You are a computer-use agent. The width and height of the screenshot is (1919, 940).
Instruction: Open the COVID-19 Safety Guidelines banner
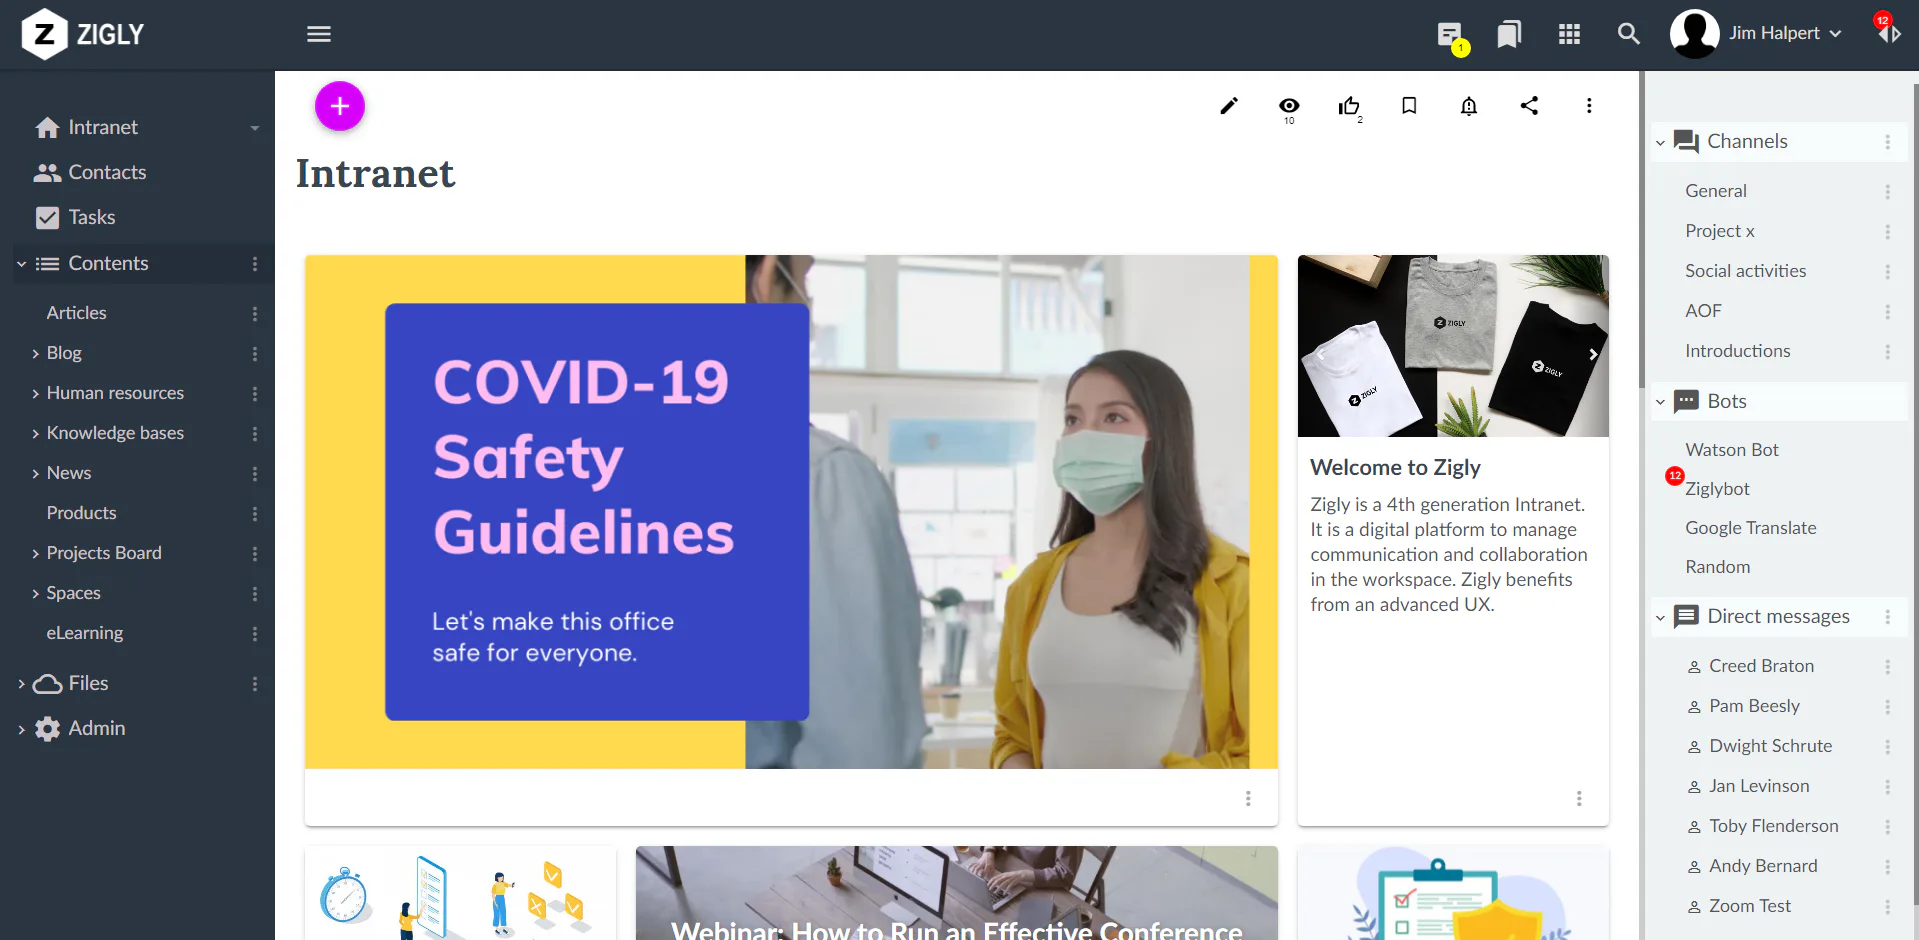pos(791,512)
